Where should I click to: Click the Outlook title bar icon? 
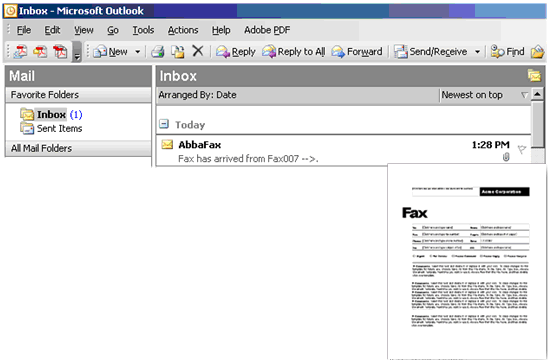tap(10, 11)
